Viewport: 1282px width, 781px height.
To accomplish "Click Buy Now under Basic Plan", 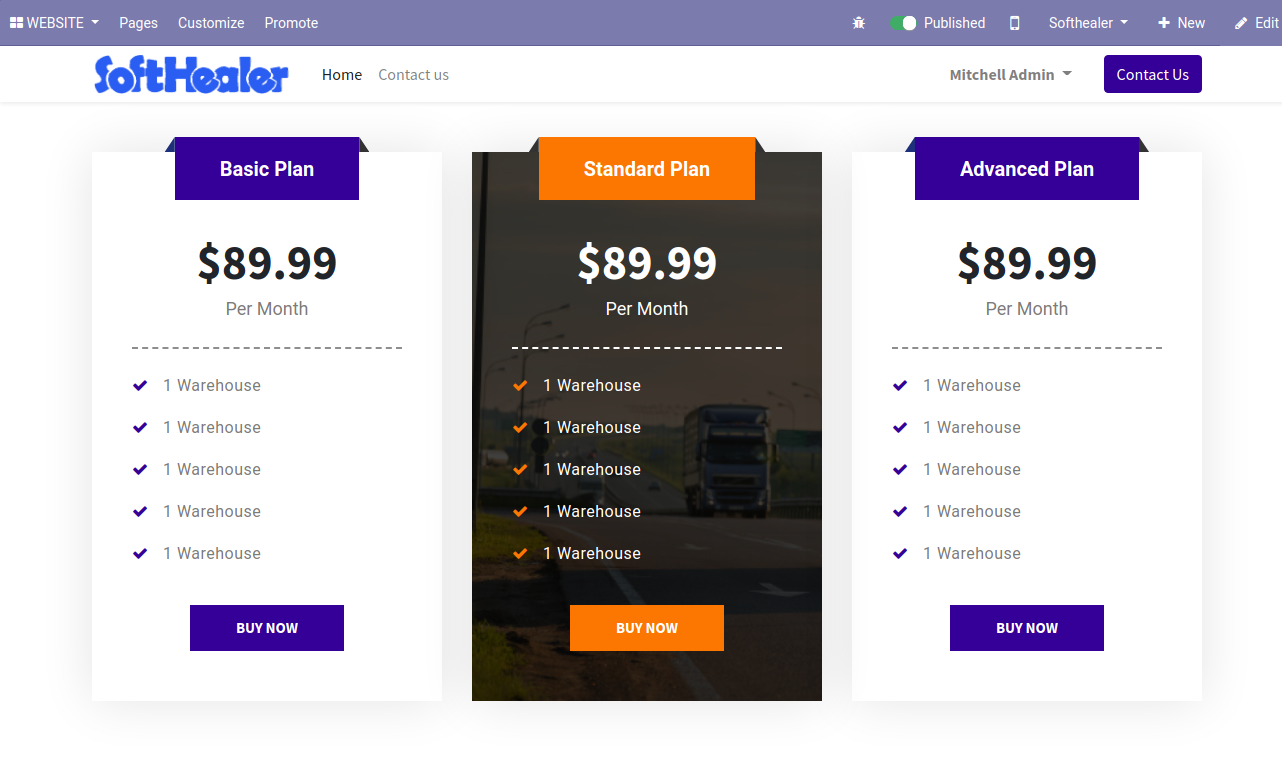I will tap(267, 628).
